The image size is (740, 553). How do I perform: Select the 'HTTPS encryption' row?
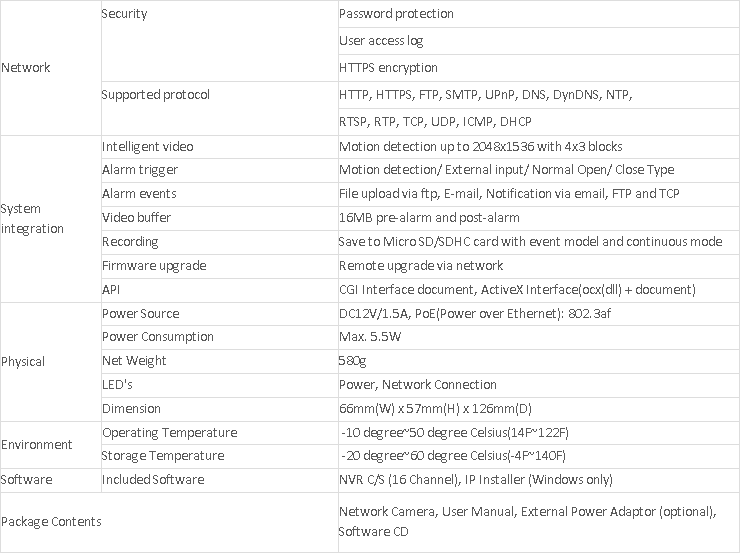[388, 68]
